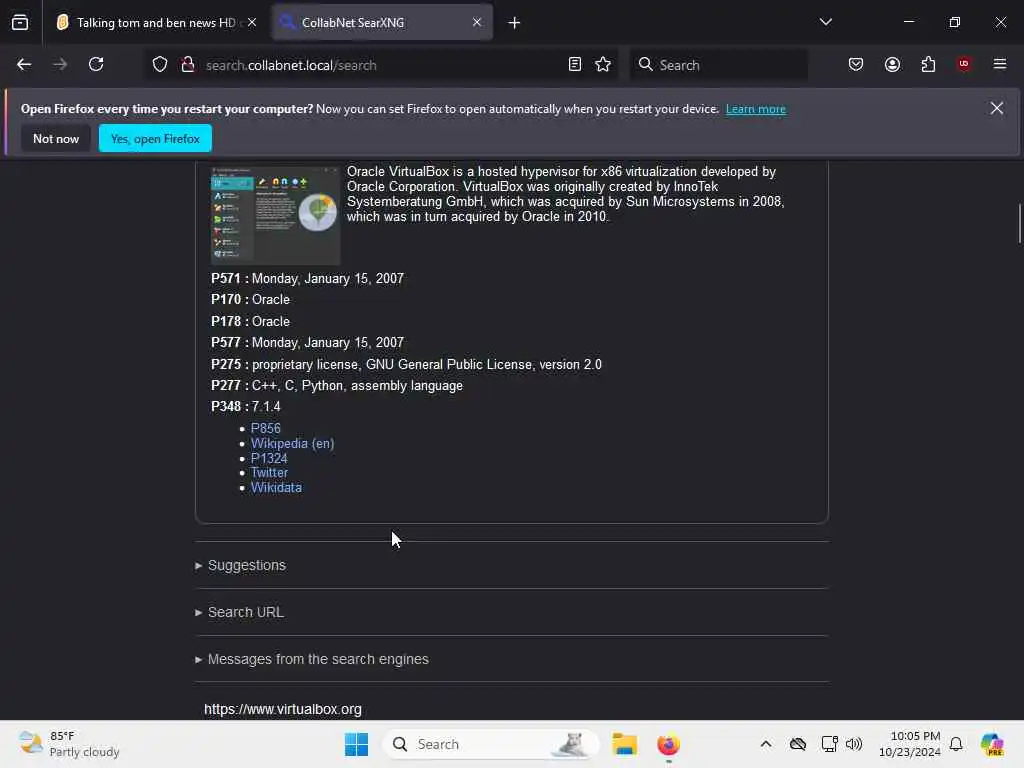Click the Firefox toolbar Search box

click(718, 65)
